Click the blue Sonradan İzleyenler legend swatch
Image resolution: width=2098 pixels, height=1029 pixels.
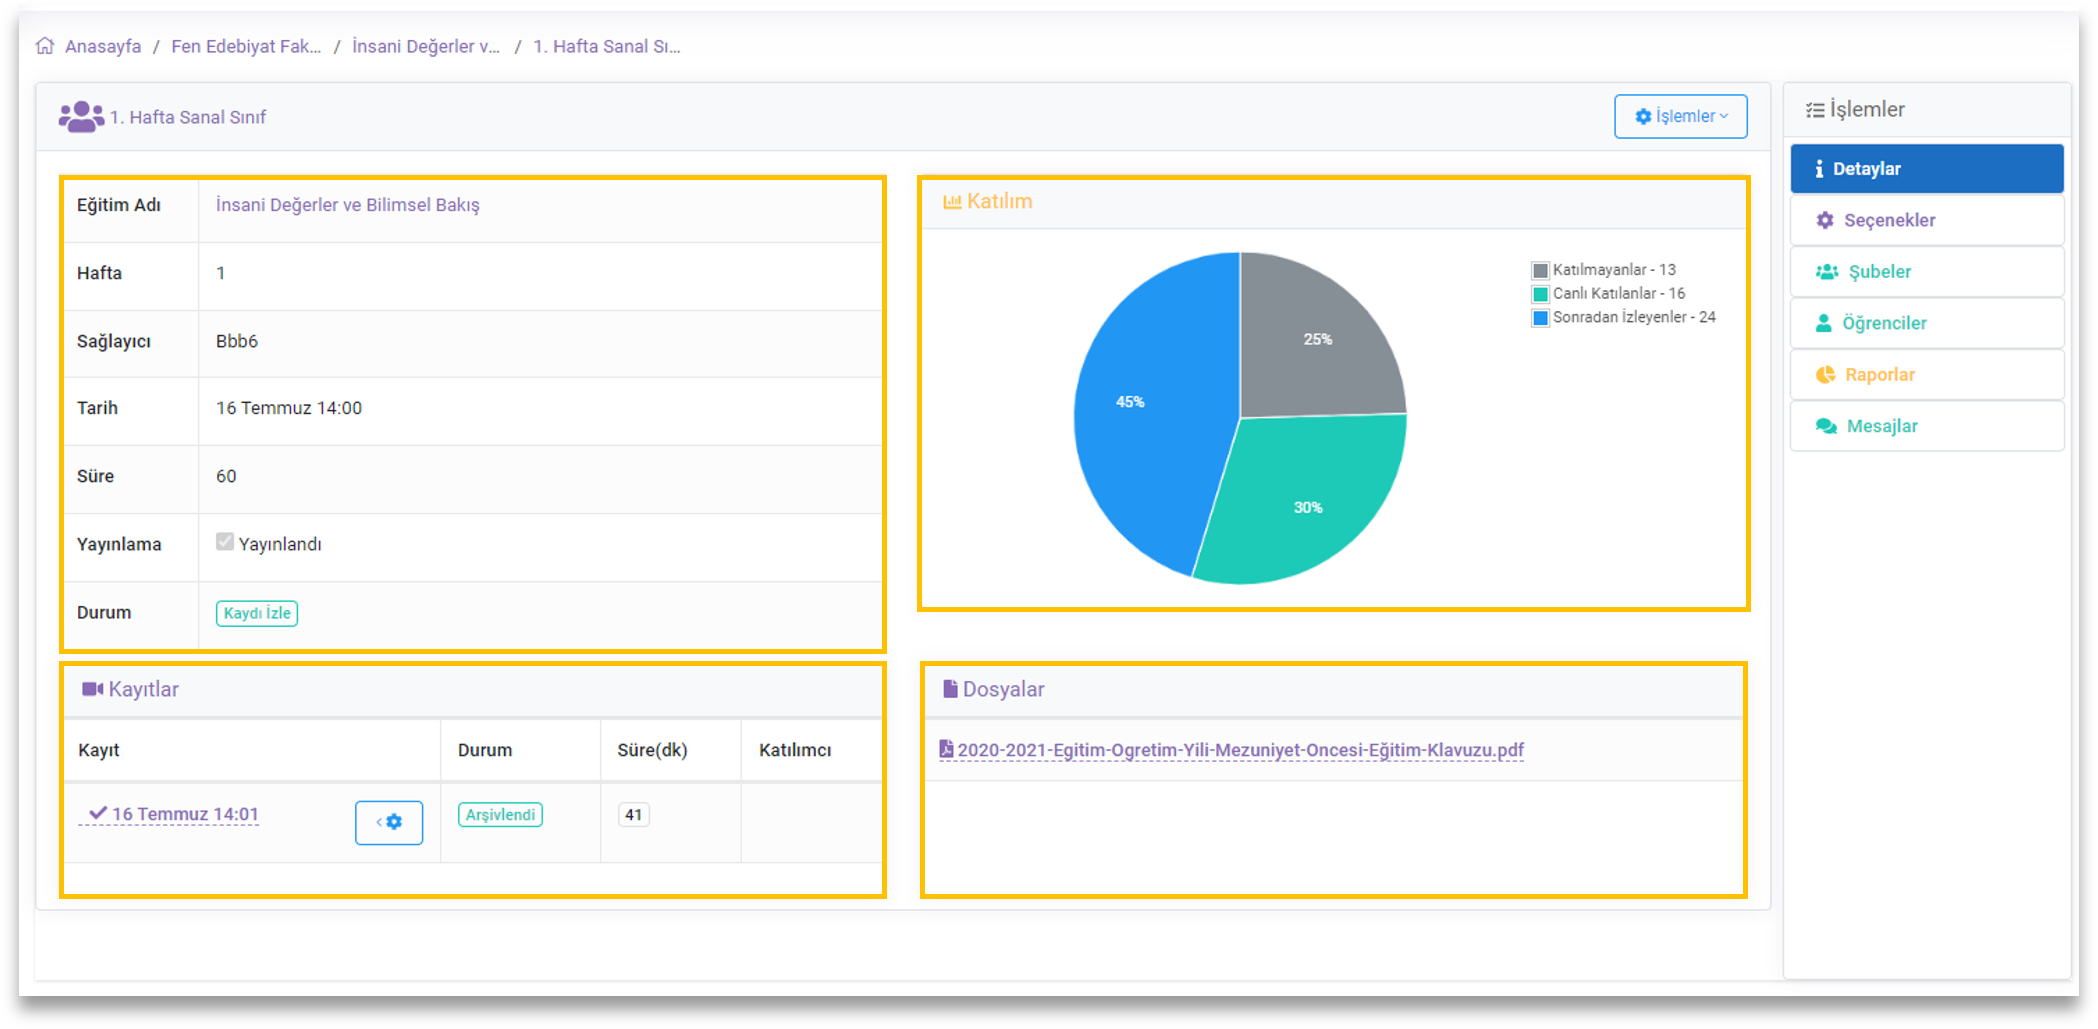point(1541,318)
